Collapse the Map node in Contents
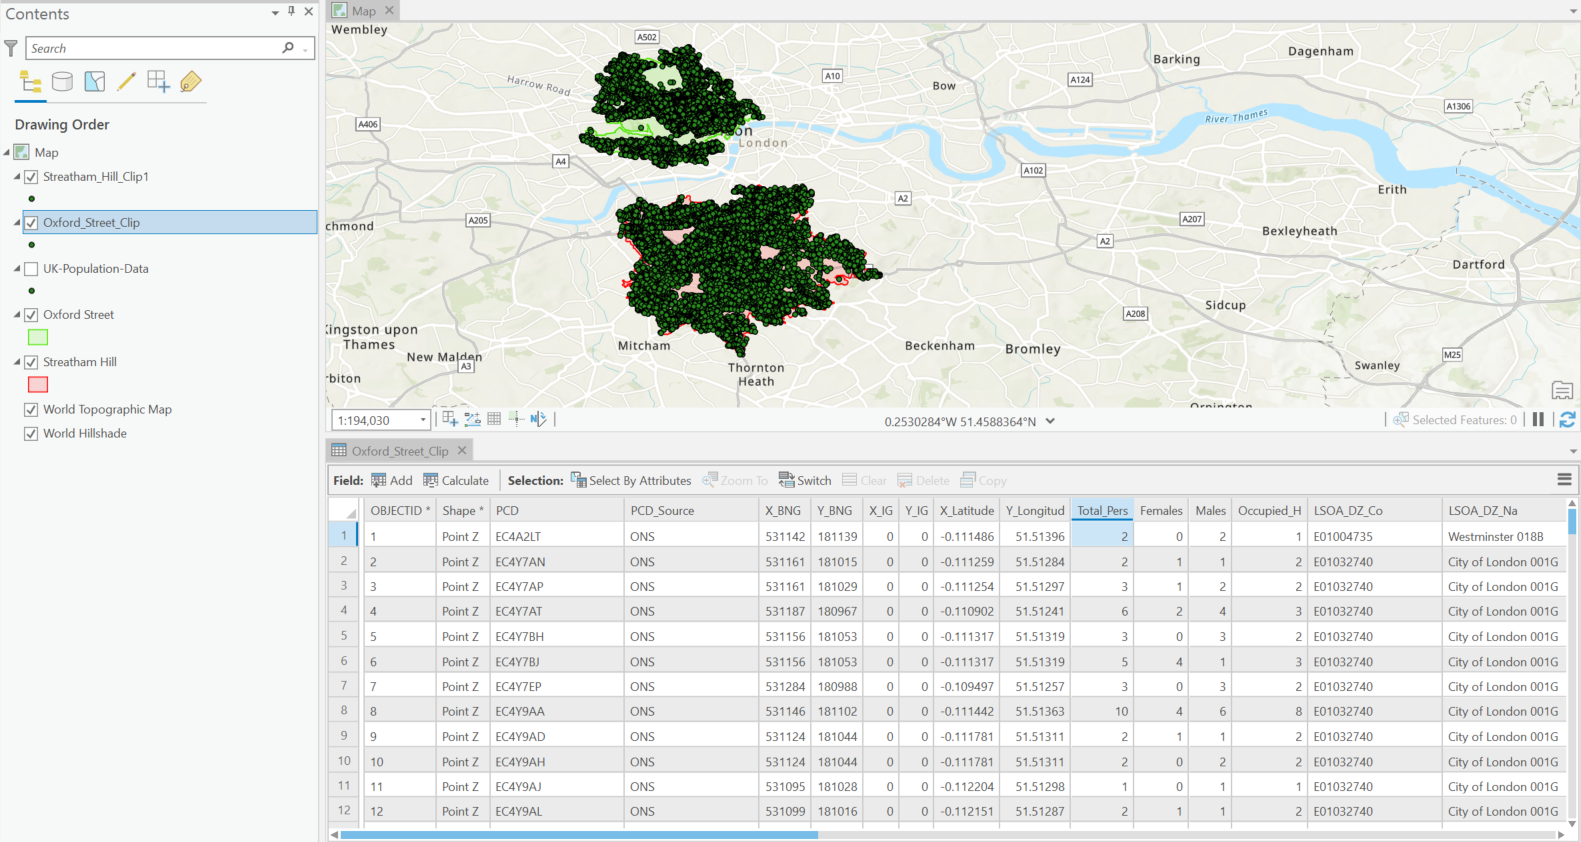The image size is (1581, 842). 7,153
